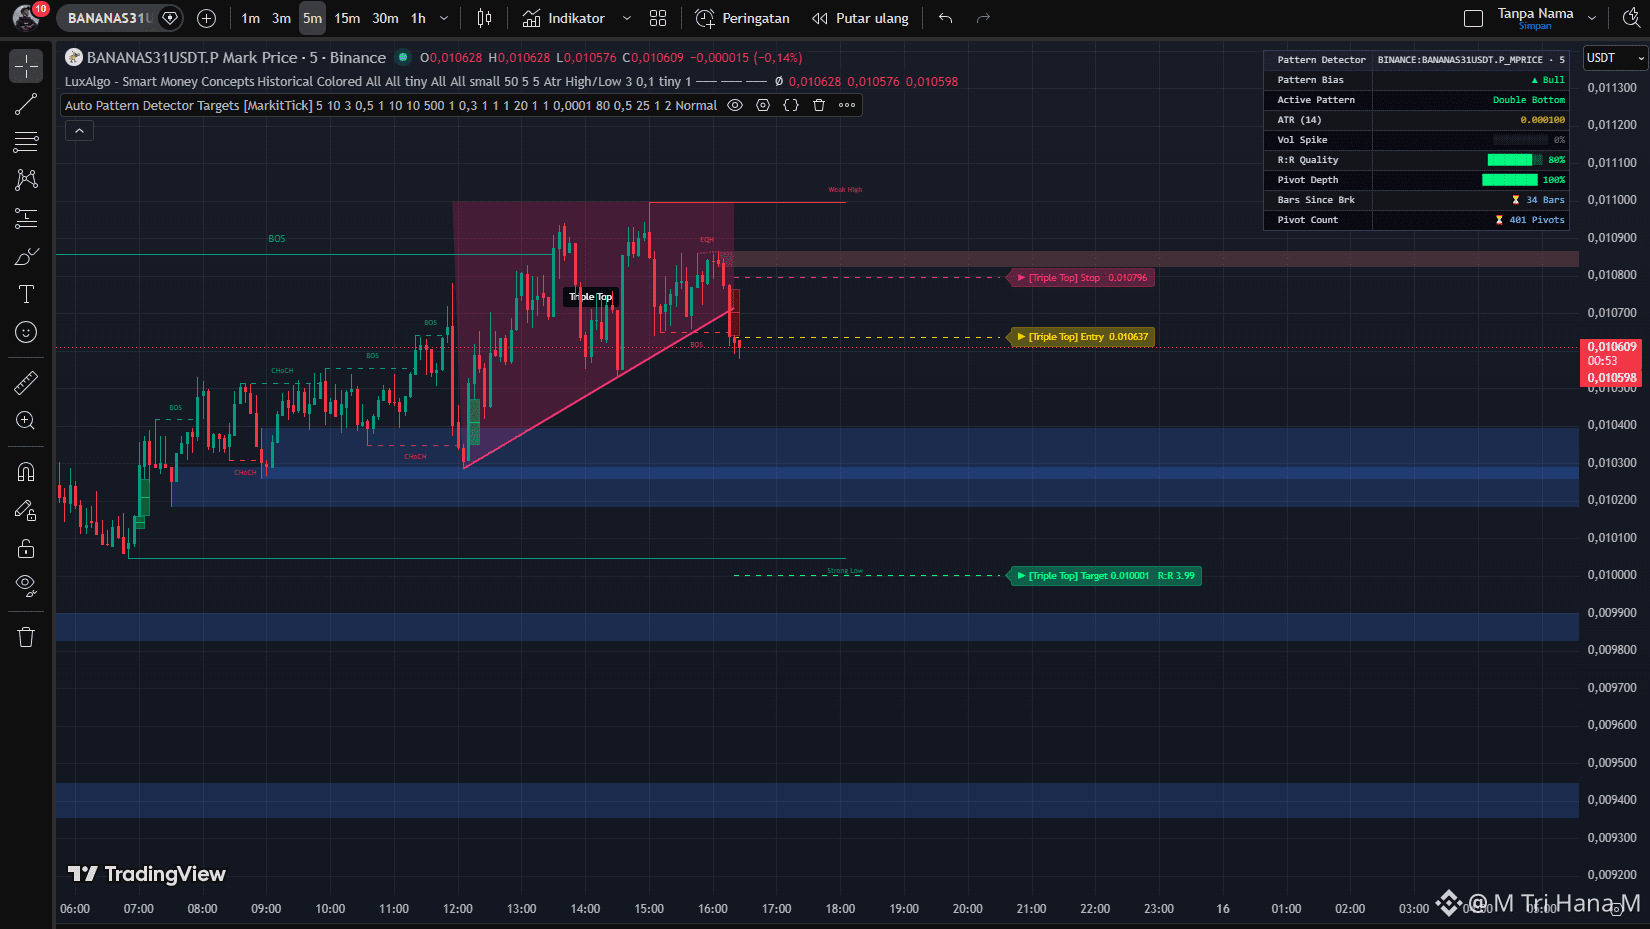Viewport: 1650px width, 929px height.
Task: Switch to the 30m timeframe
Action: click(x=385, y=18)
